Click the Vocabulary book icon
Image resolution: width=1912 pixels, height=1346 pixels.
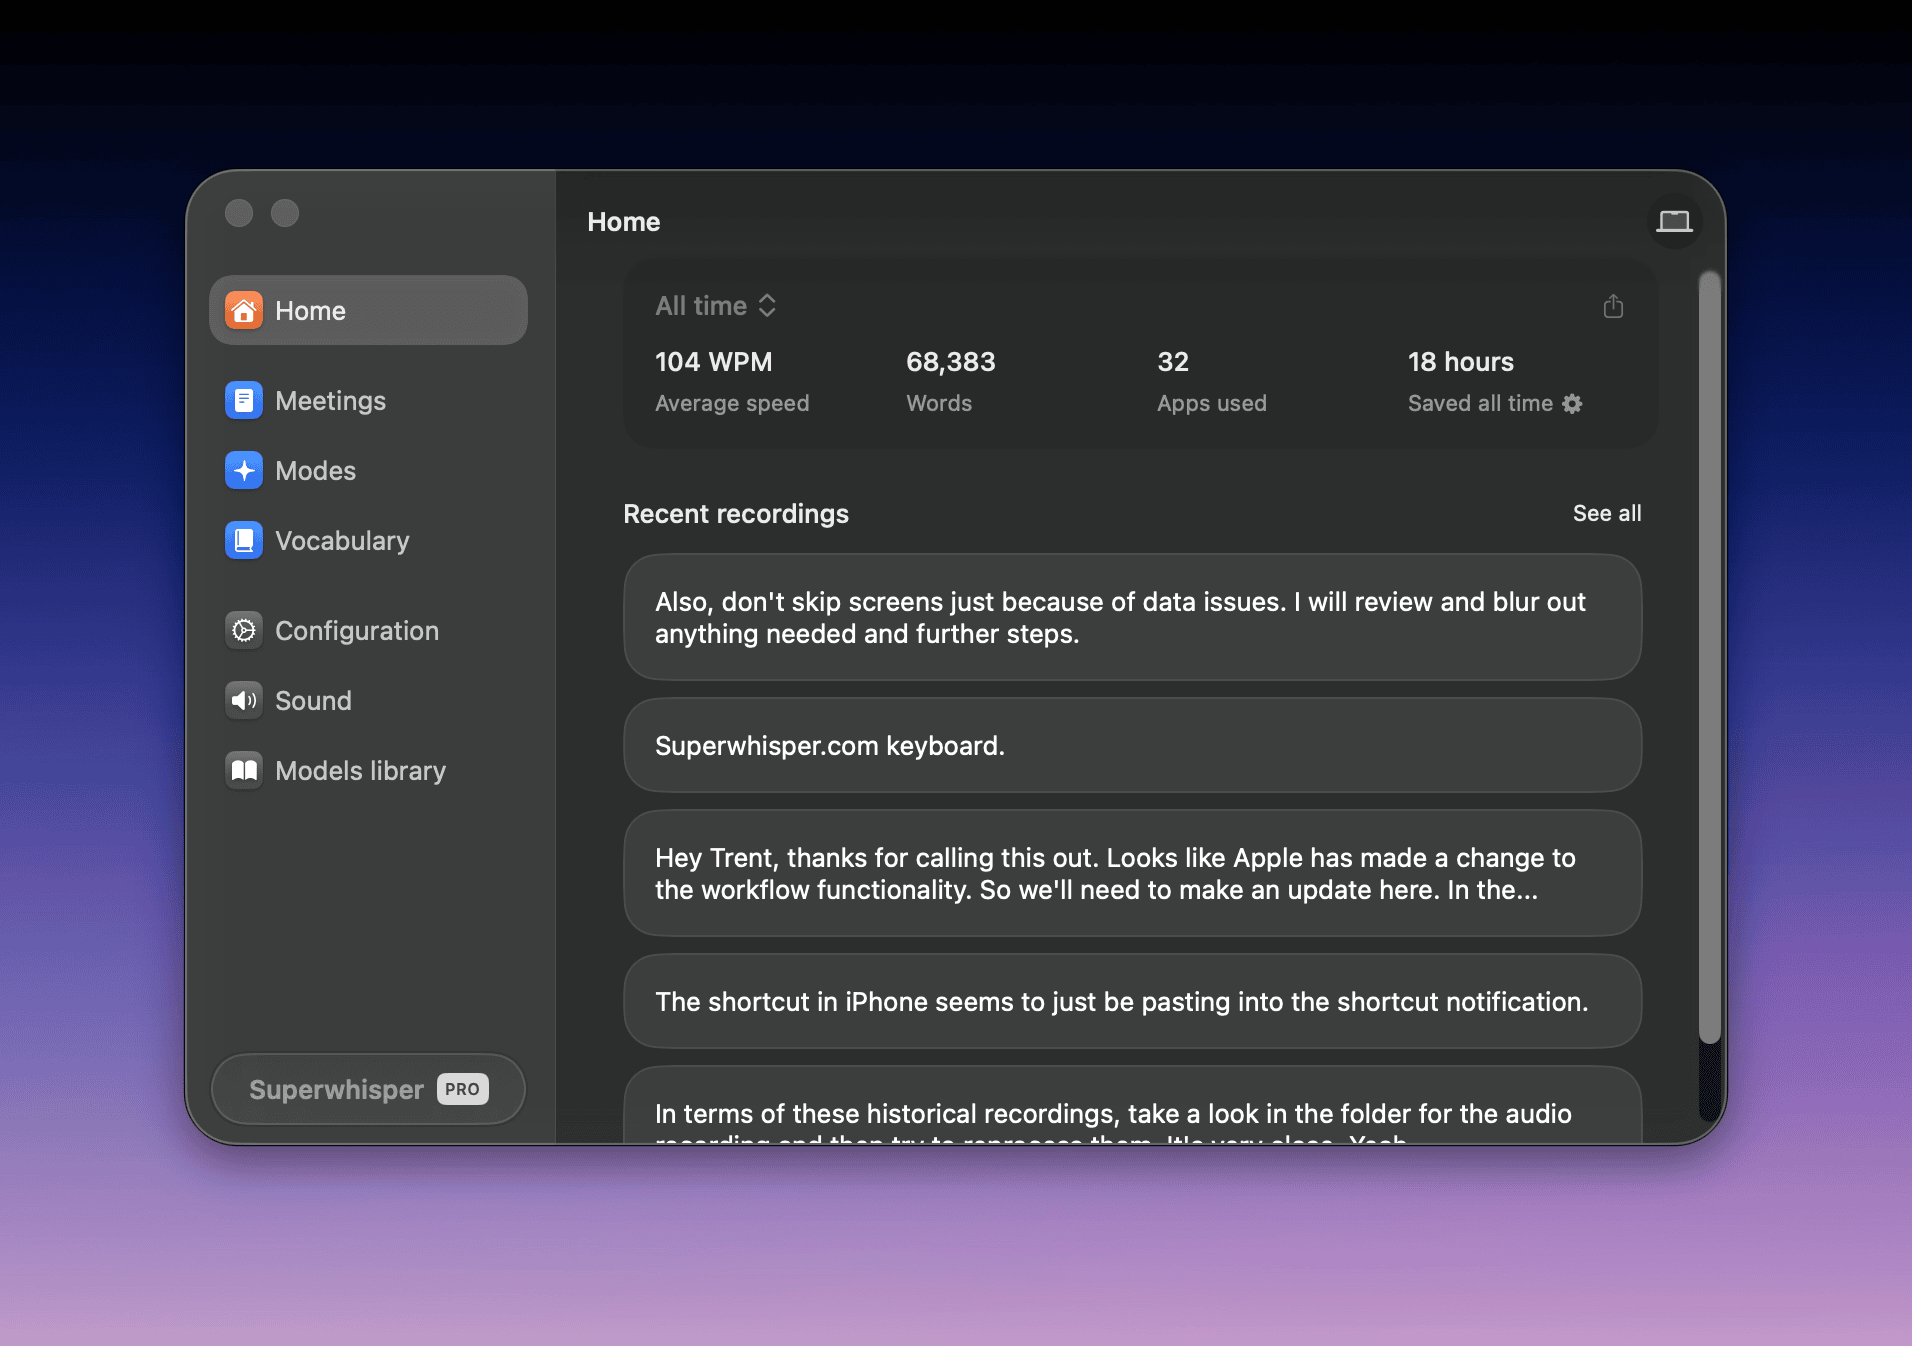244,540
